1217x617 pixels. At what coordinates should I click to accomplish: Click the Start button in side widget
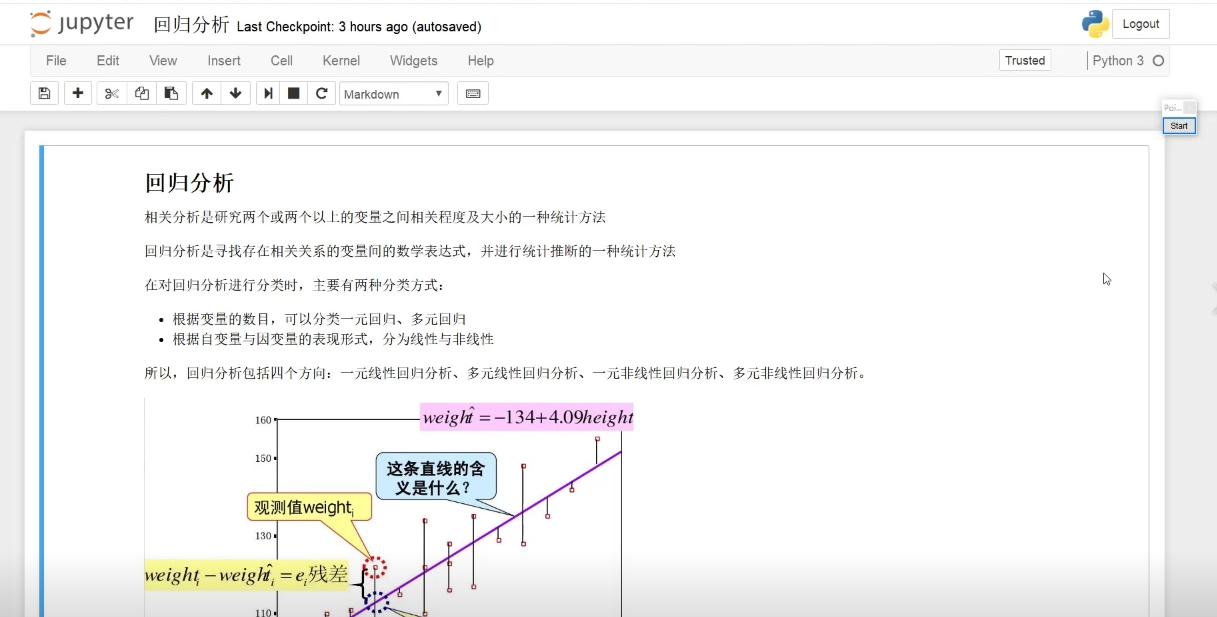(x=1179, y=126)
